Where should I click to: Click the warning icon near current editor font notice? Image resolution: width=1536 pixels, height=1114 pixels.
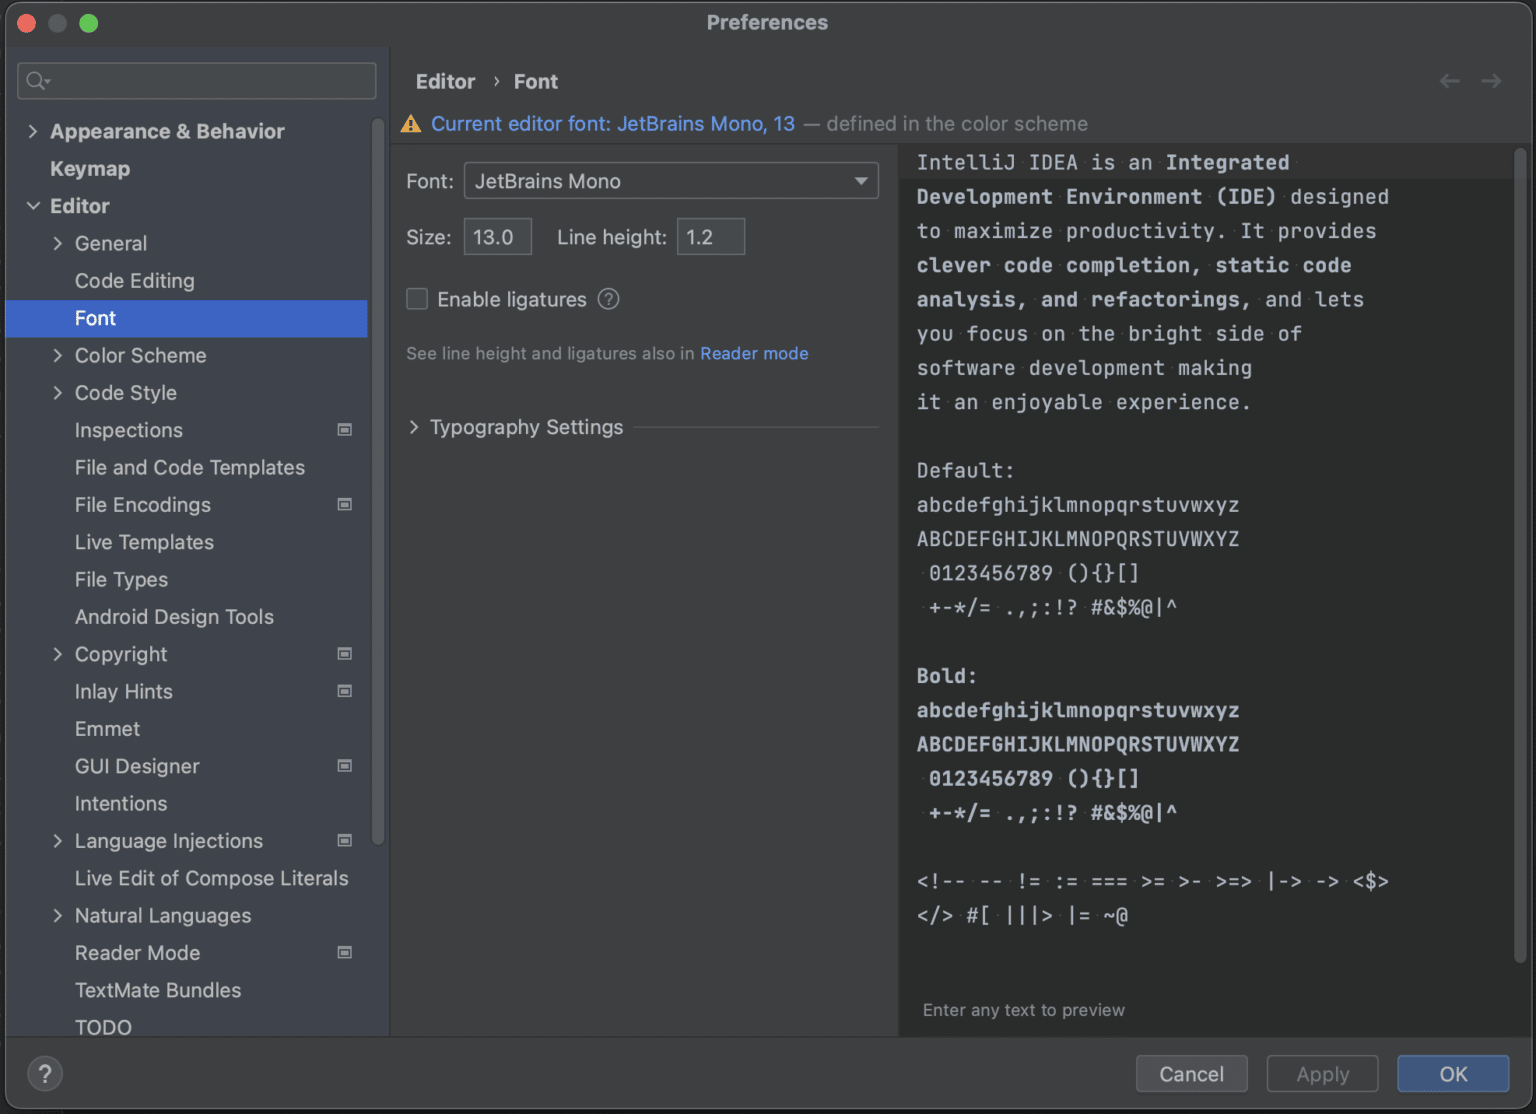pos(410,123)
